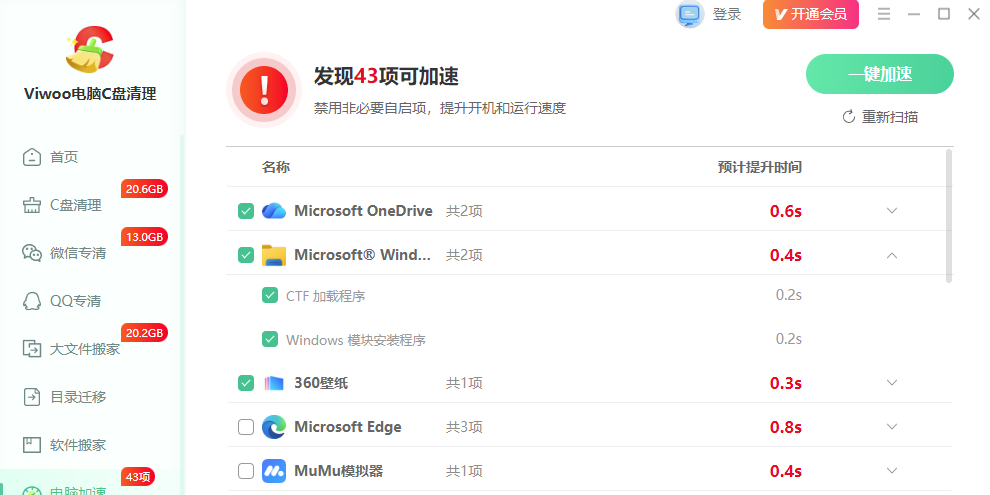Click the startup list vertical scrollbar
This screenshot has width=990, height=495.
tap(948, 216)
